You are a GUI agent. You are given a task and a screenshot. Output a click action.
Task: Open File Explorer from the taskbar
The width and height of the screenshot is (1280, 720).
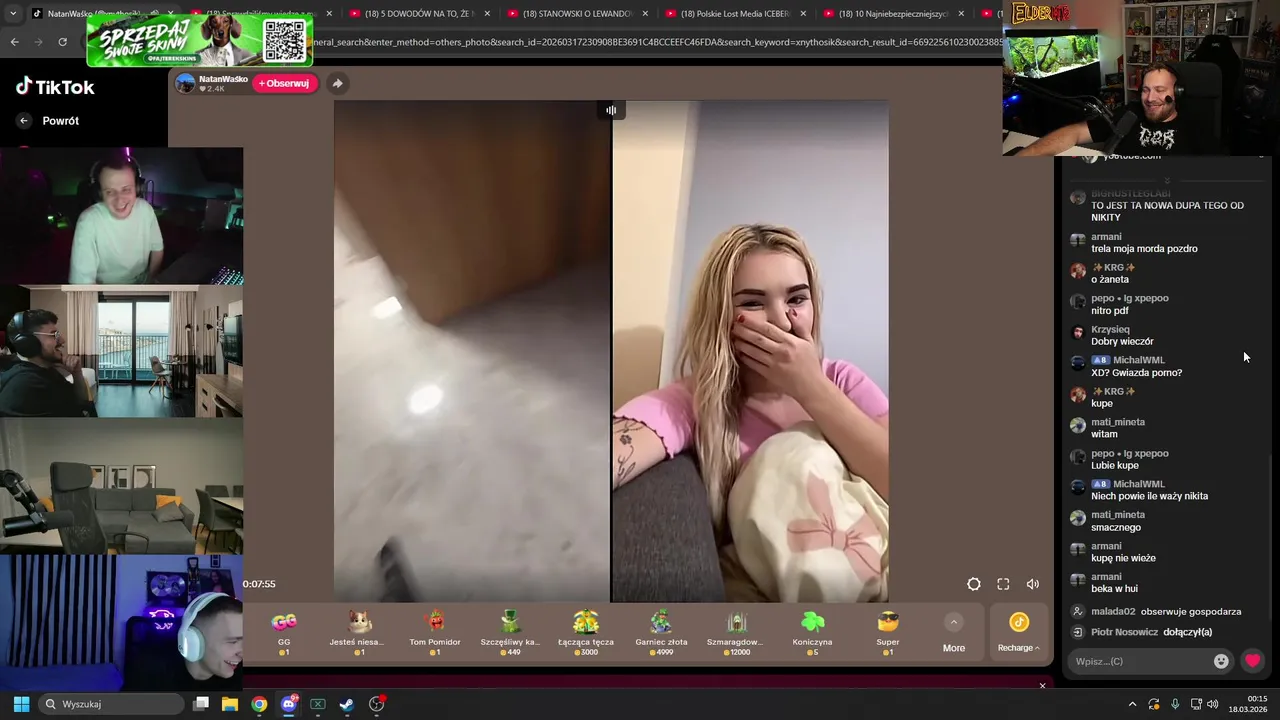(x=230, y=704)
